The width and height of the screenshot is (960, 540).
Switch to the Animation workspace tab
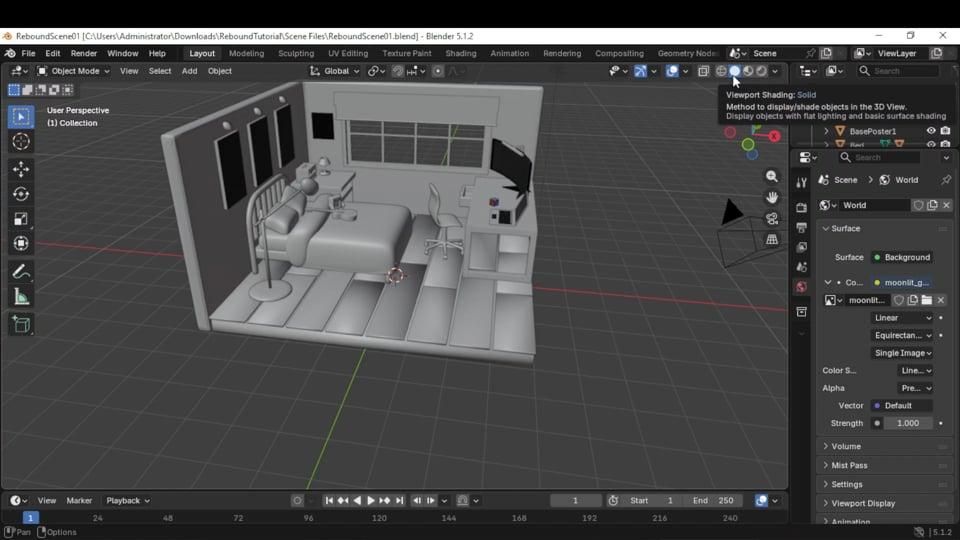click(509, 53)
